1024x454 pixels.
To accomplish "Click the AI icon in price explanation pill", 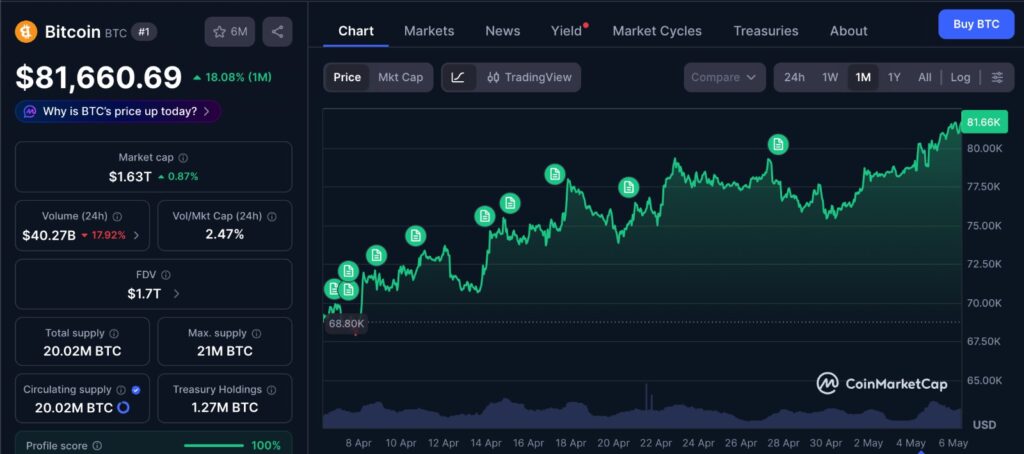I will click(x=30, y=112).
